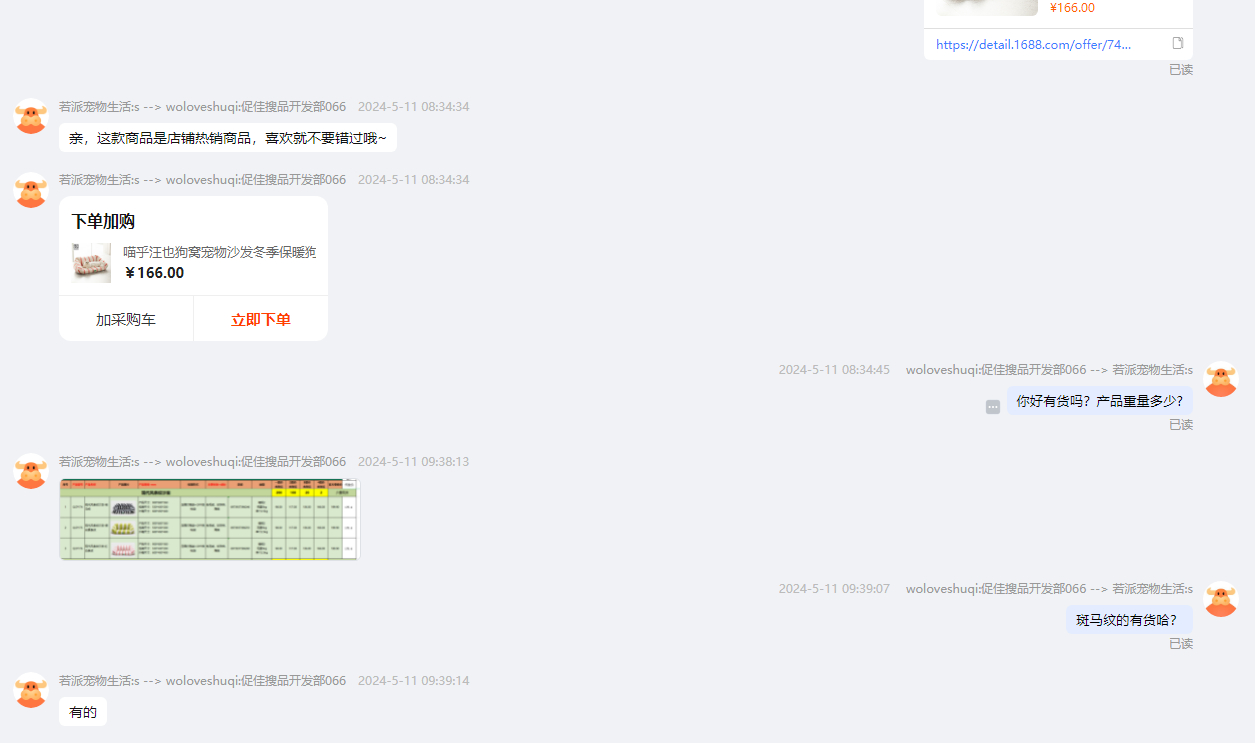Click the seller avatar beside the spreadsheet image
Image resolution: width=1255 pixels, height=743 pixels.
click(31, 471)
